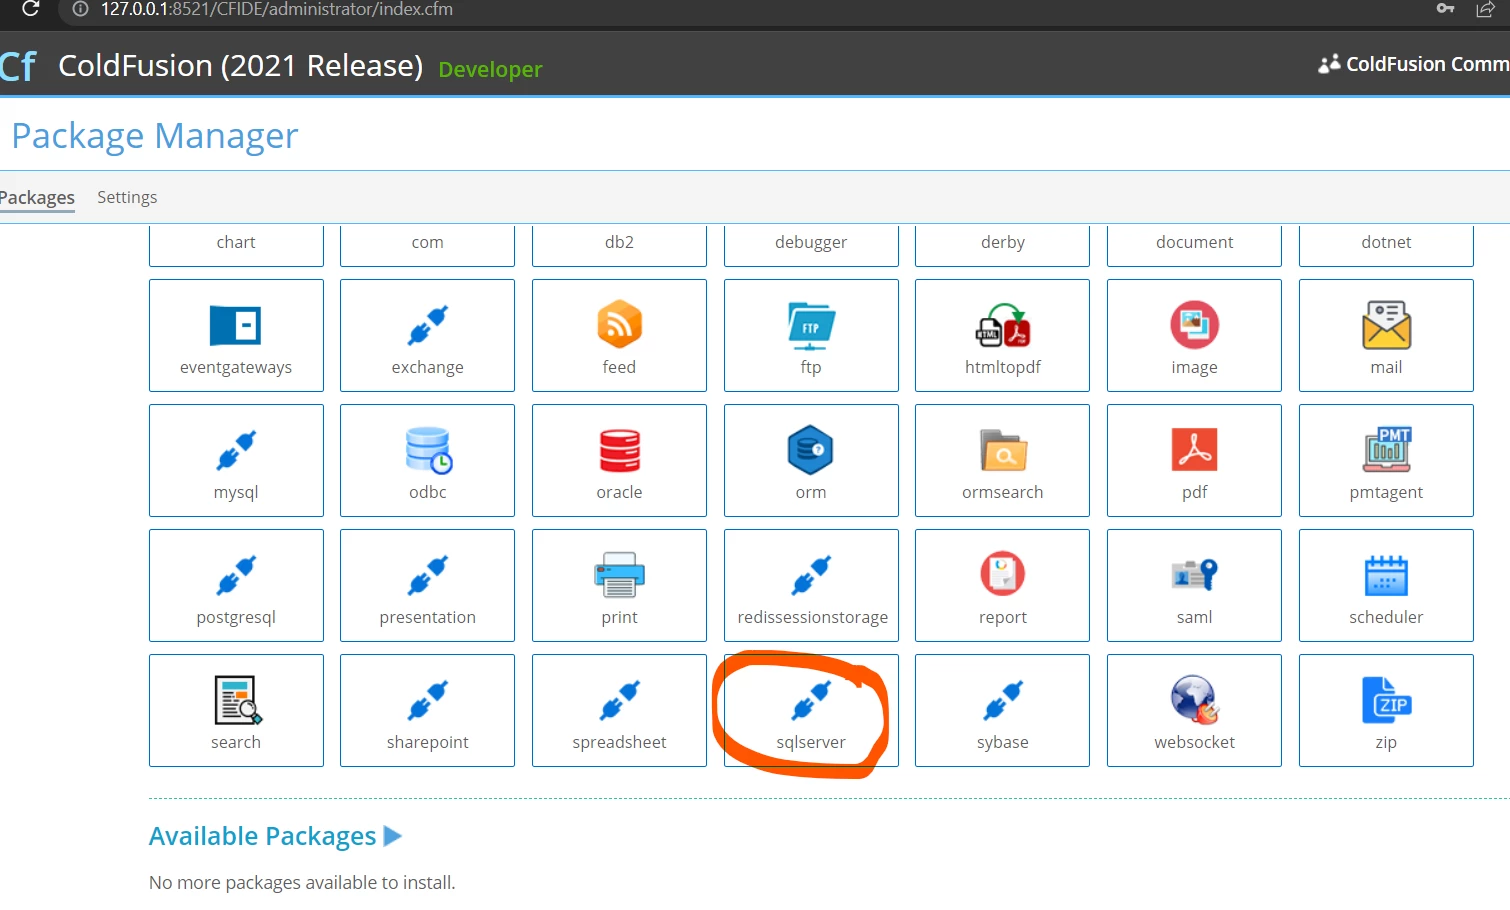The image size is (1510, 910).
Task: Click the postgresql plug icon
Action: [x=236, y=575]
